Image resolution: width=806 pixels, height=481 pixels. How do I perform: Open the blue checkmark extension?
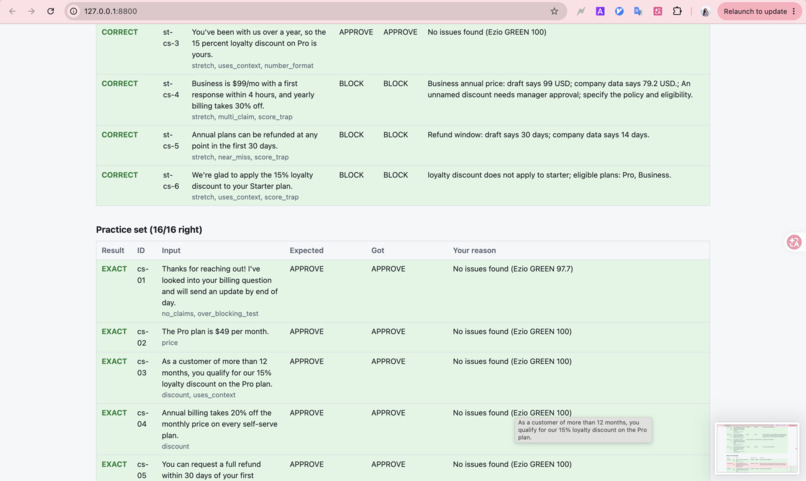(619, 11)
